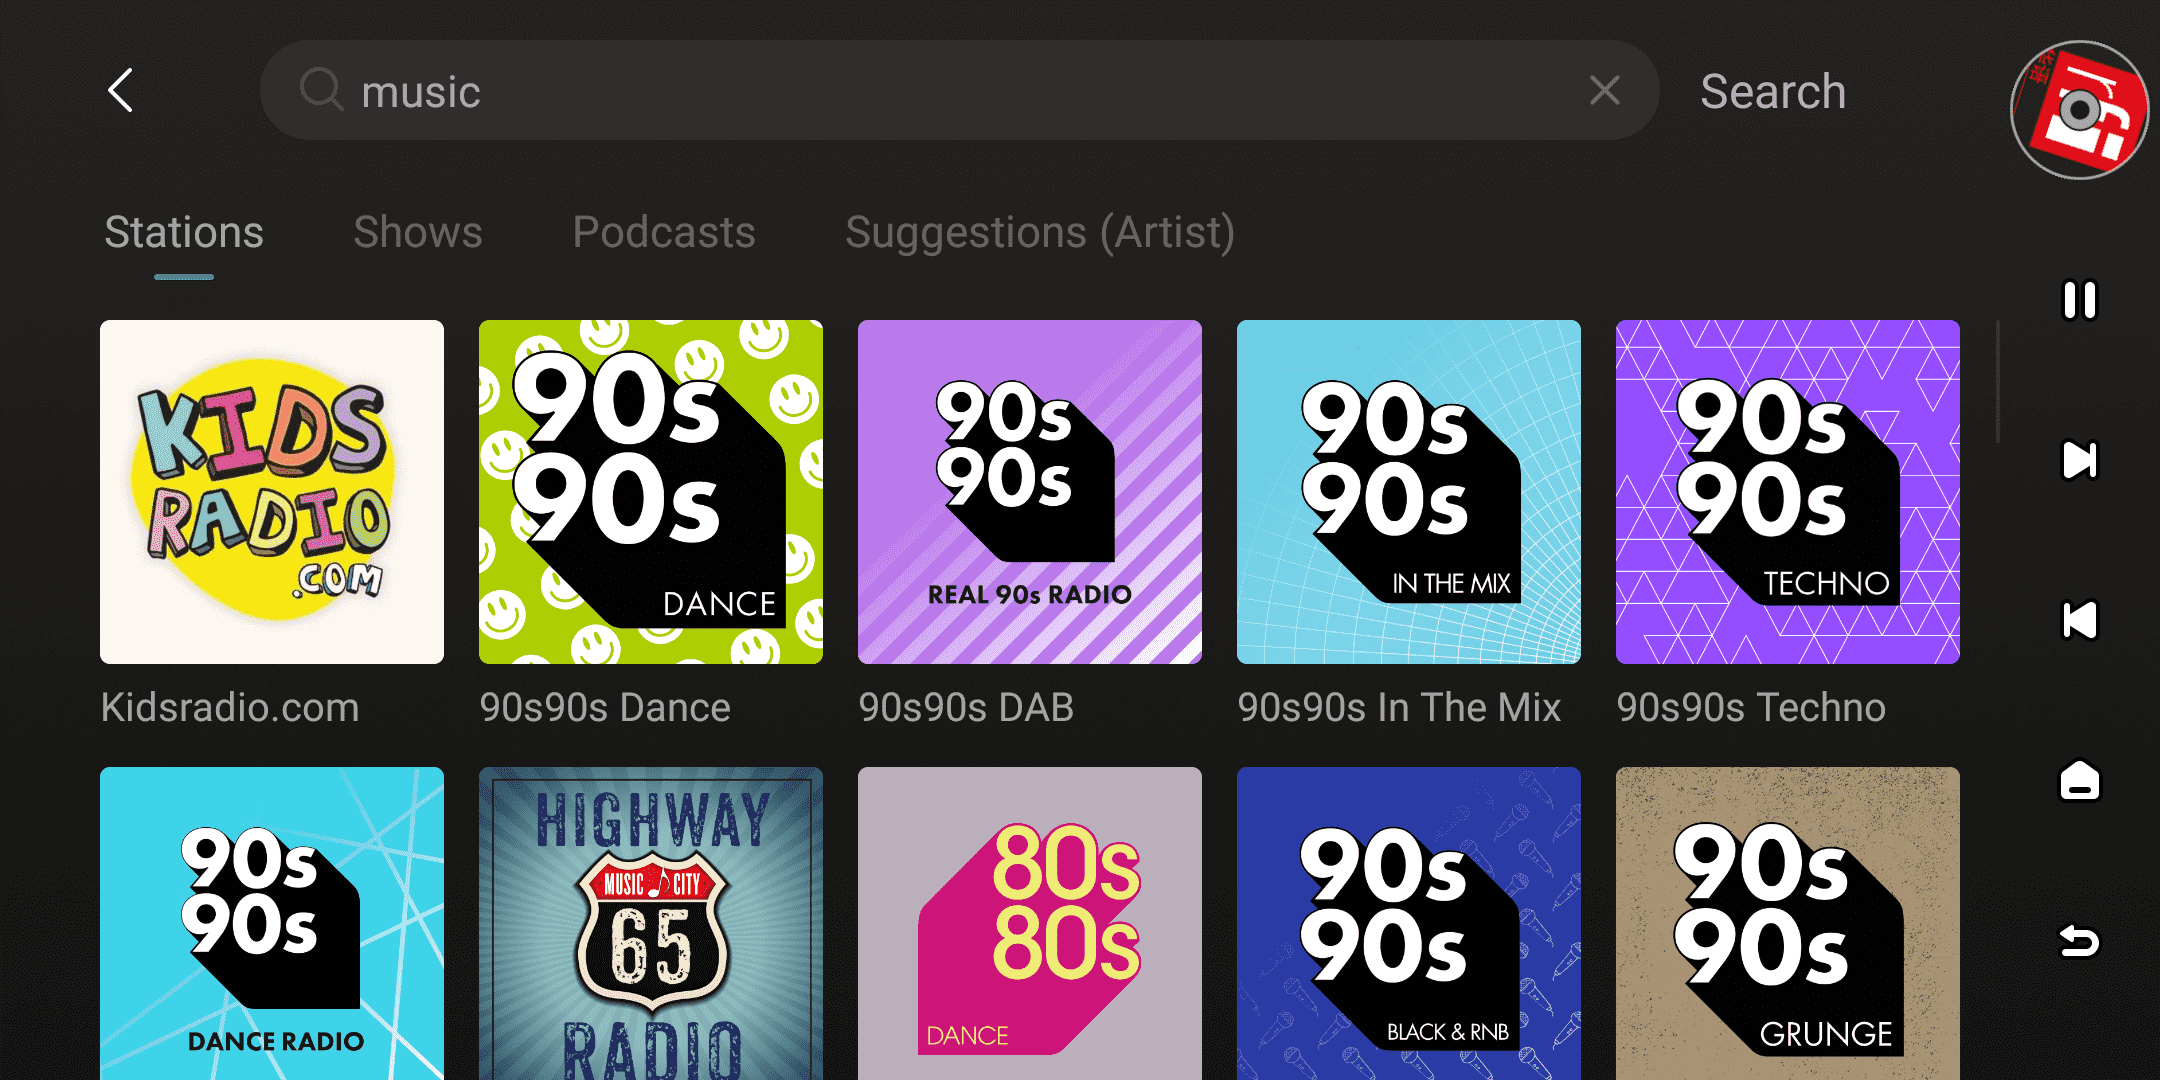Skip to the next station
The width and height of the screenshot is (2160, 1080).
[x=2079, y=460]
